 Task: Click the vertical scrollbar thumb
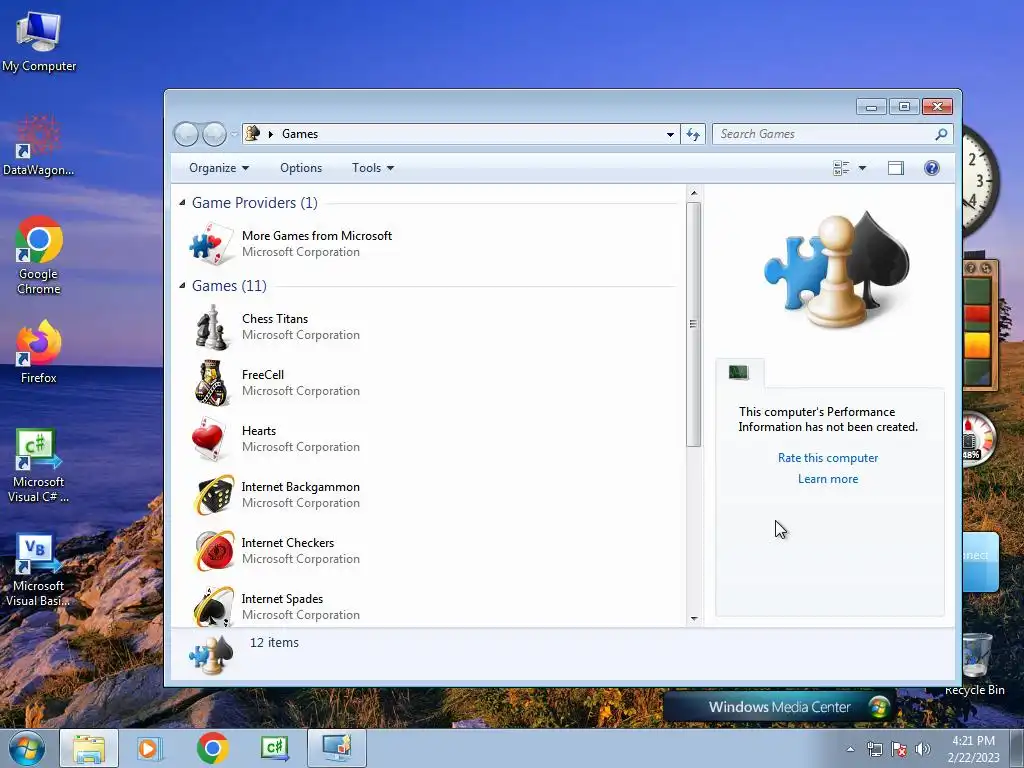coord(694,324)
